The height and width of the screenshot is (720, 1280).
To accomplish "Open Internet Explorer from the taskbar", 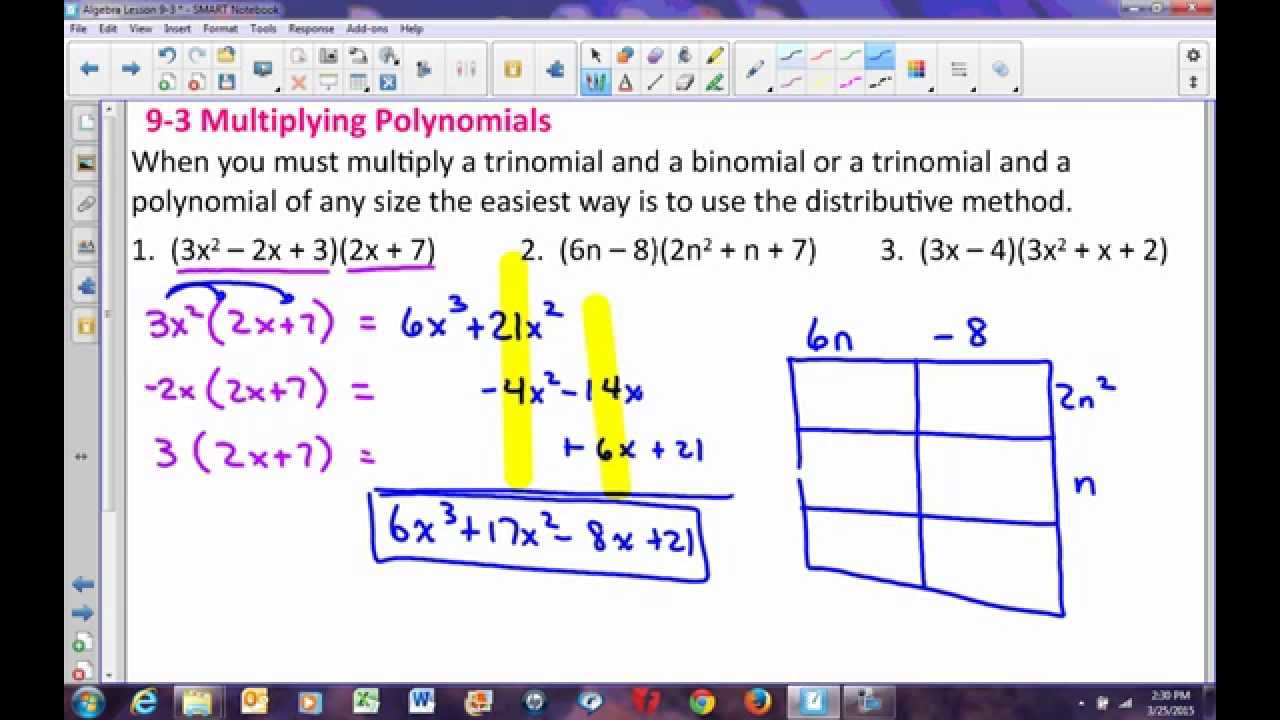I will click(145, 701).
